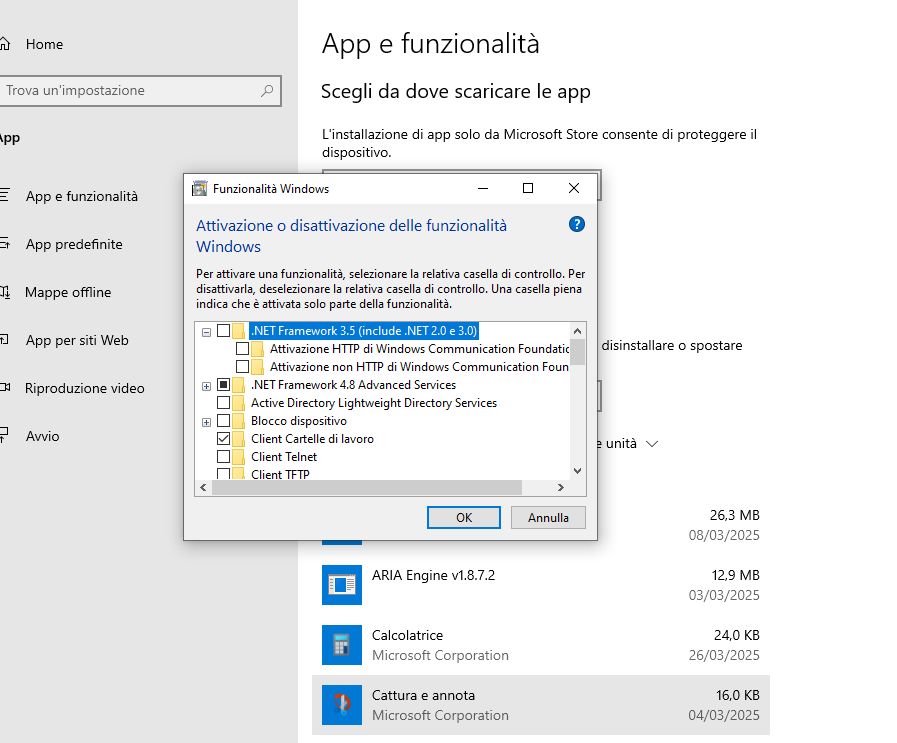The image size is (897, 743).
Task: Open Mappe offline in the sidebar
Action: coord(68,292)
